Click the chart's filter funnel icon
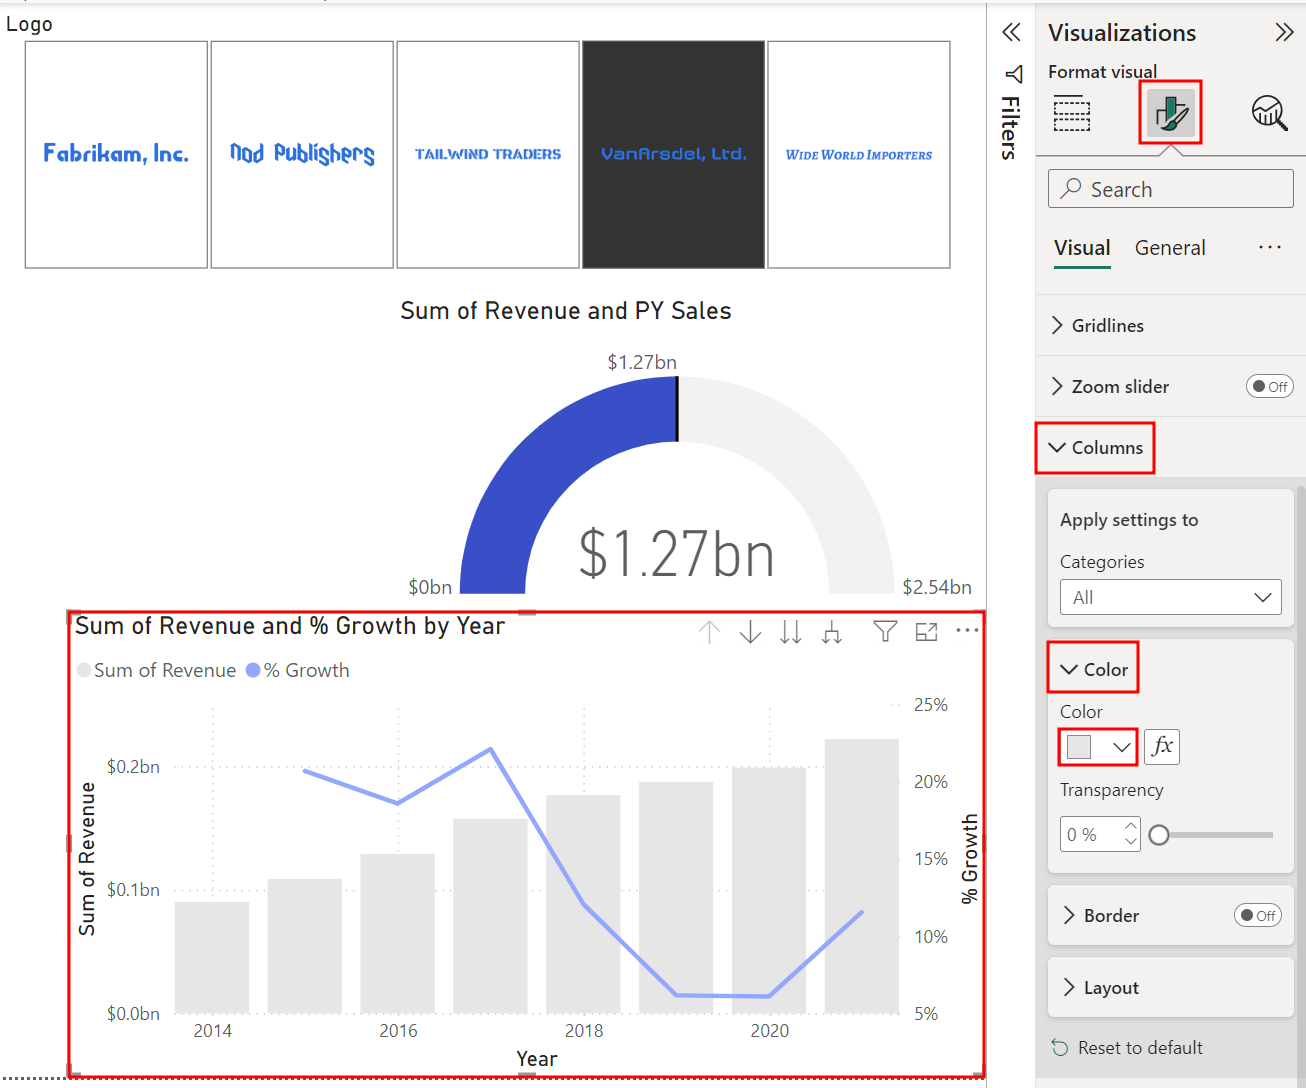The width and height of the screenshot is (1306, 1088). [885, 631]
